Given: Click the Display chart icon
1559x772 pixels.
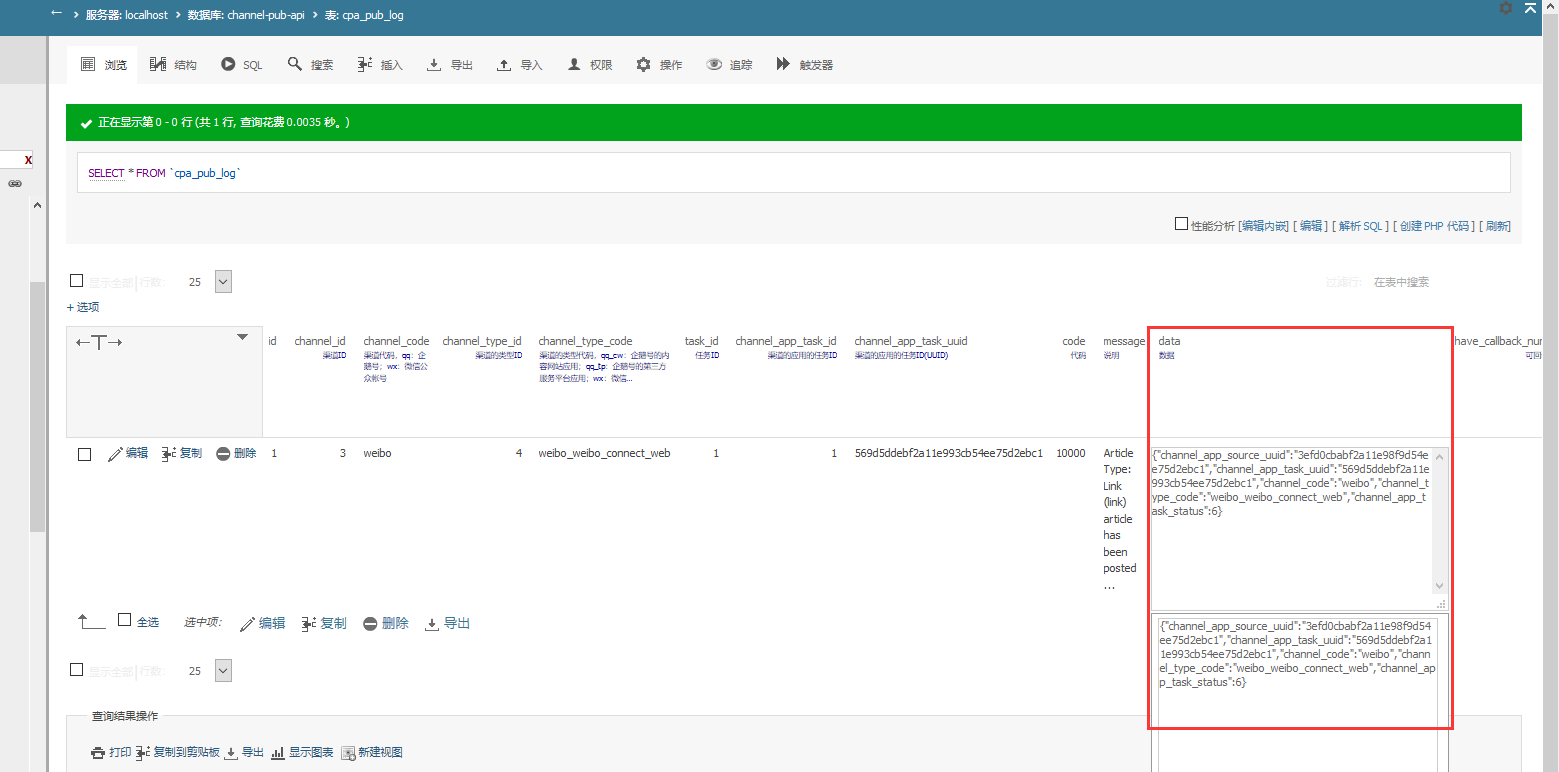Looking at the screenshot, I should click(x=278, y=753).
